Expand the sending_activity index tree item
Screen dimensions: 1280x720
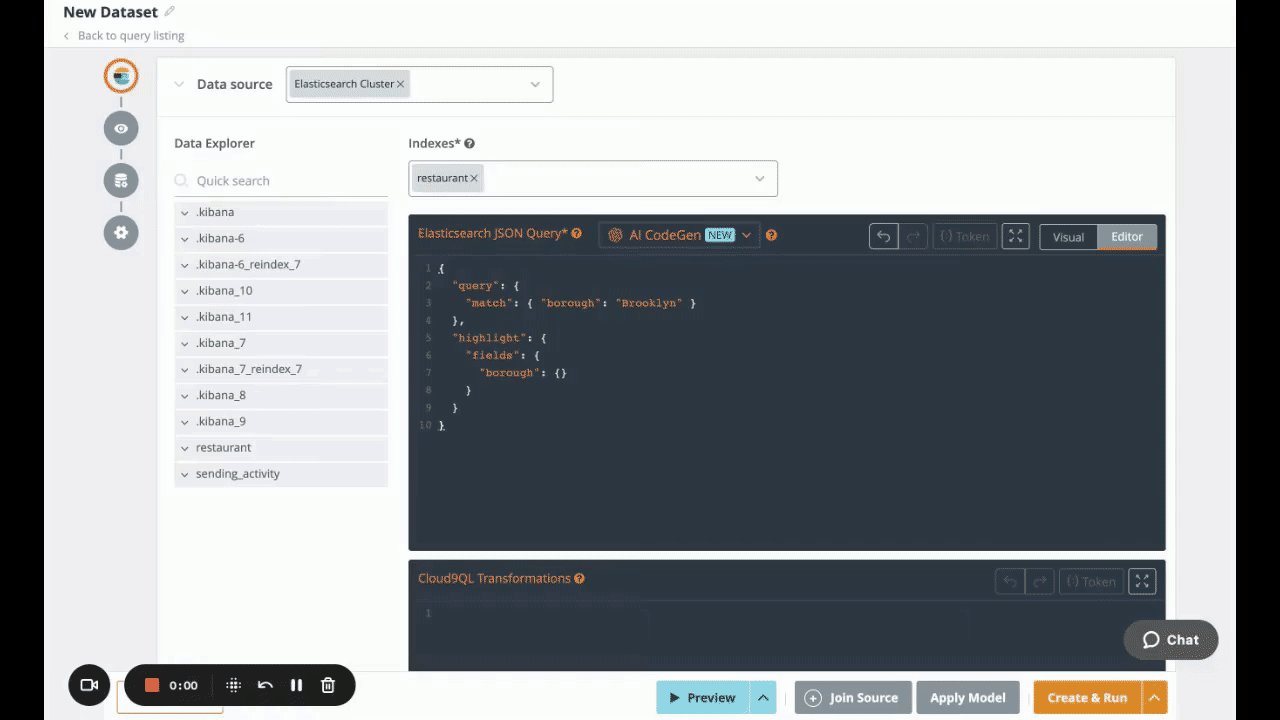(x=185, y=474)
